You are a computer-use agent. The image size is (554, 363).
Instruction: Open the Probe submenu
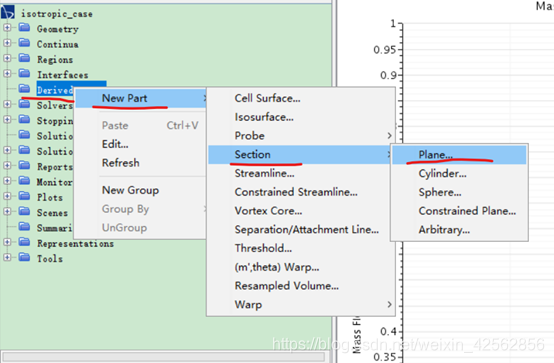[x=301, y=136]
